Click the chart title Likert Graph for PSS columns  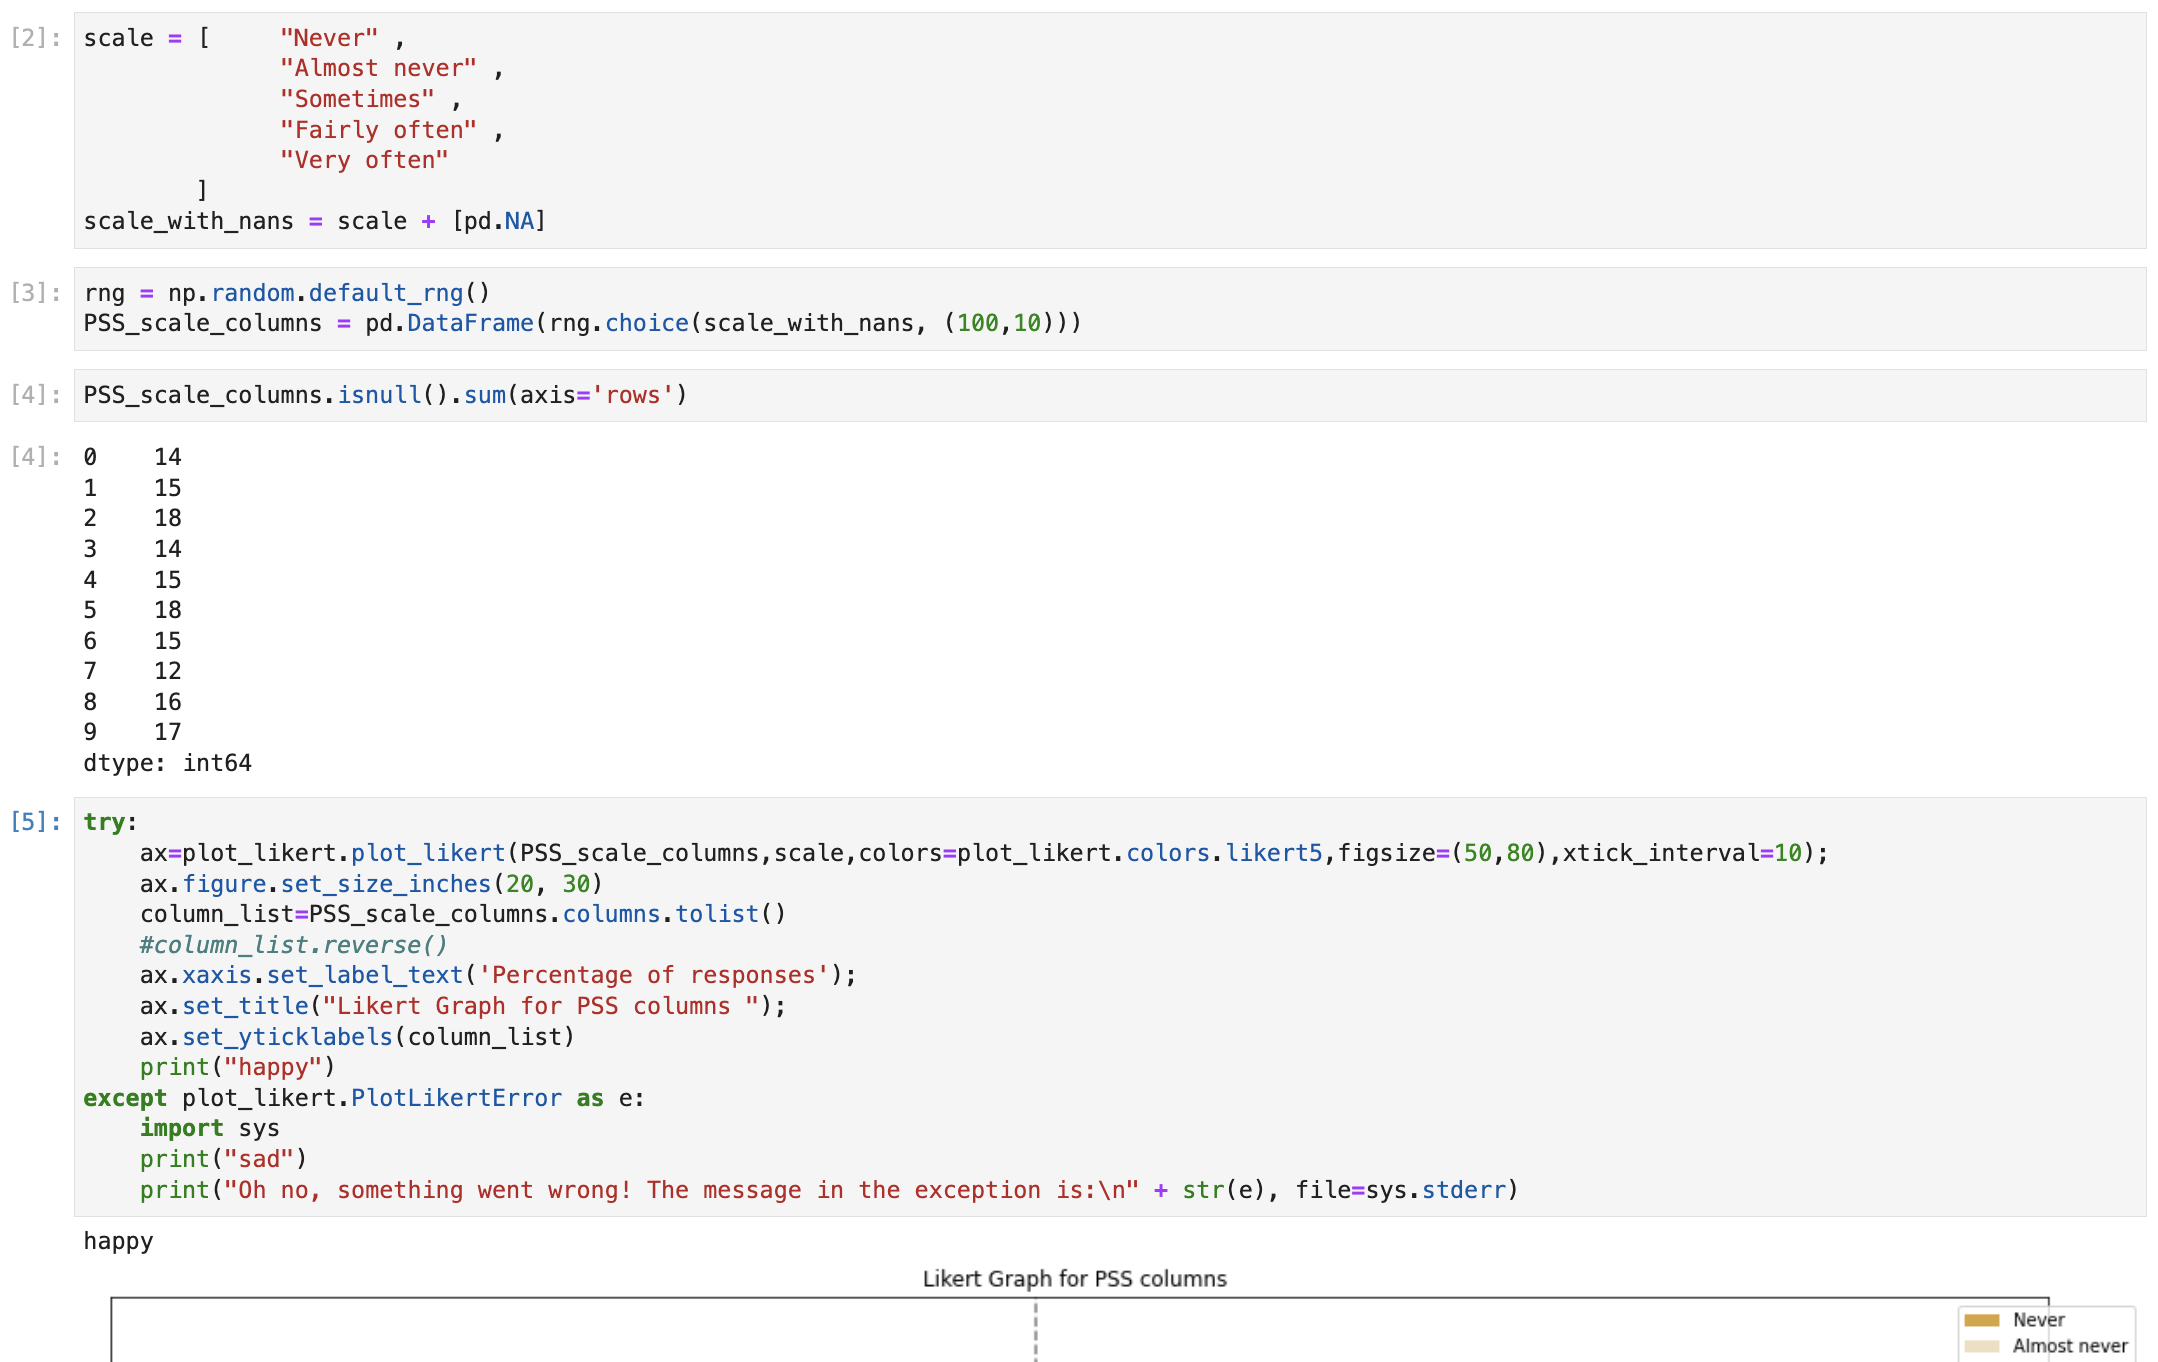click(x=1075, y=1278)
